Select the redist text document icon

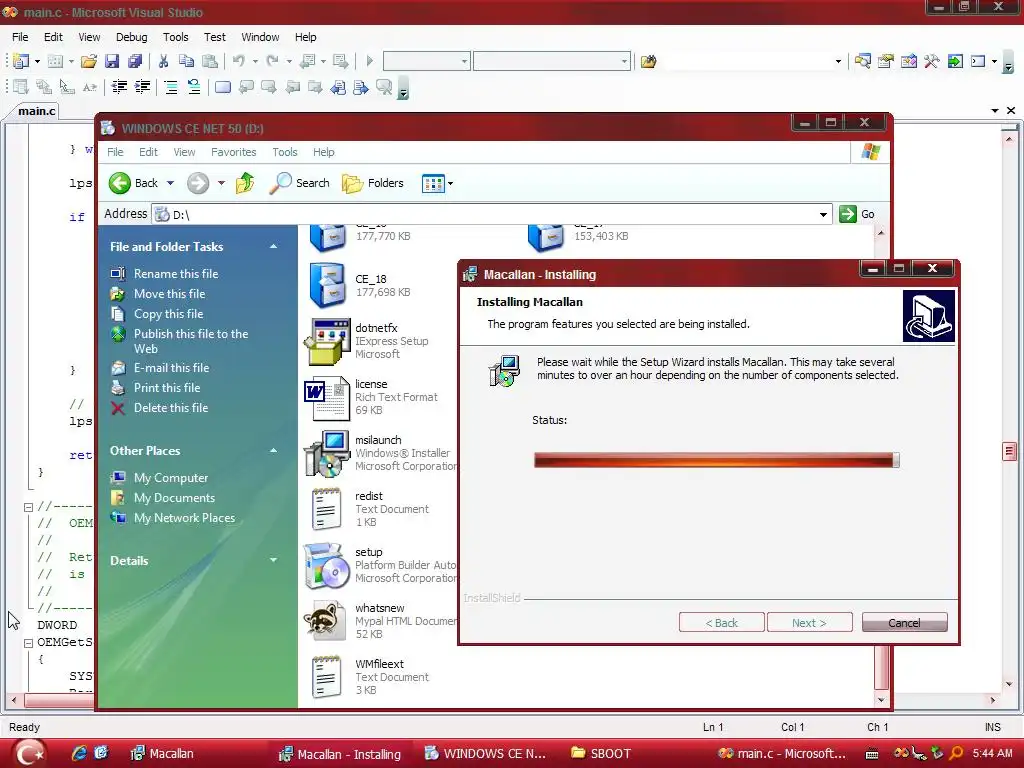327,509
